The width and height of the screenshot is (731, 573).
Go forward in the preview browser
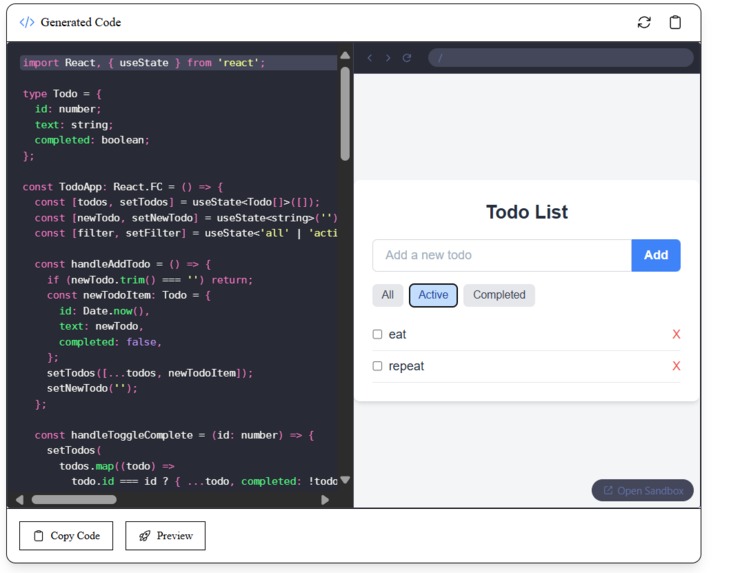[388, 58]
